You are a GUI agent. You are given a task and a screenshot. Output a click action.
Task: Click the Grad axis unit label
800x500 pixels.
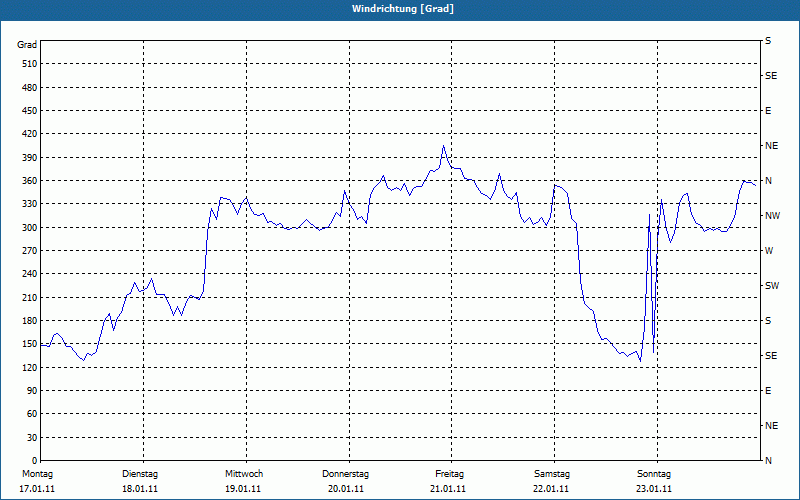click(x=27, y=45)
